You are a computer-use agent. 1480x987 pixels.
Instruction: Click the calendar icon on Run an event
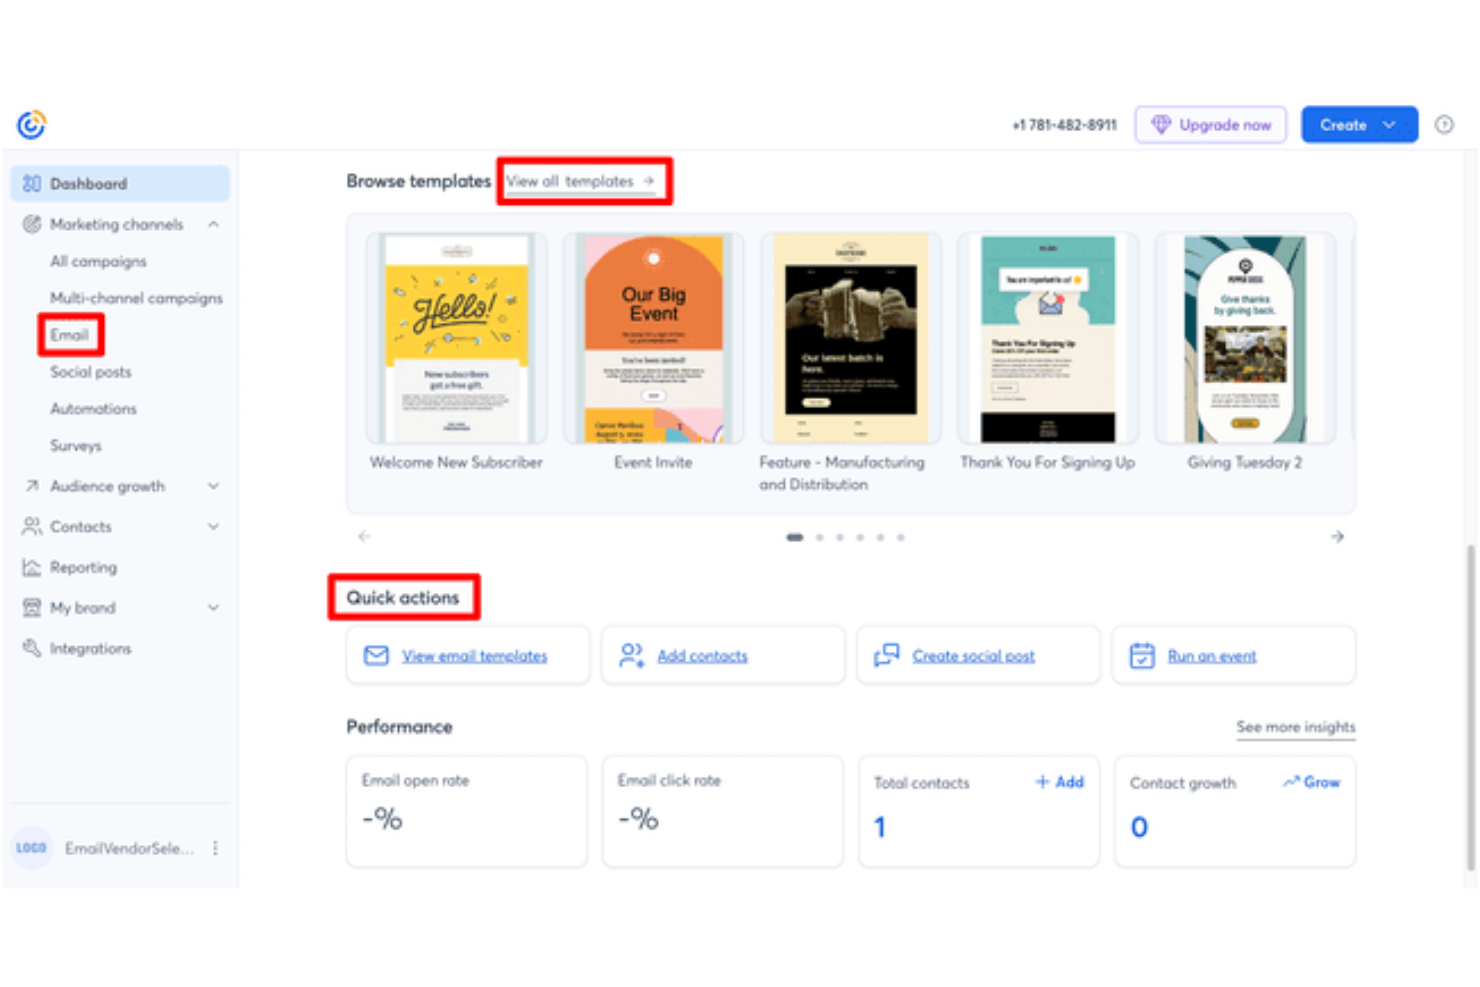coord(1142,655)
